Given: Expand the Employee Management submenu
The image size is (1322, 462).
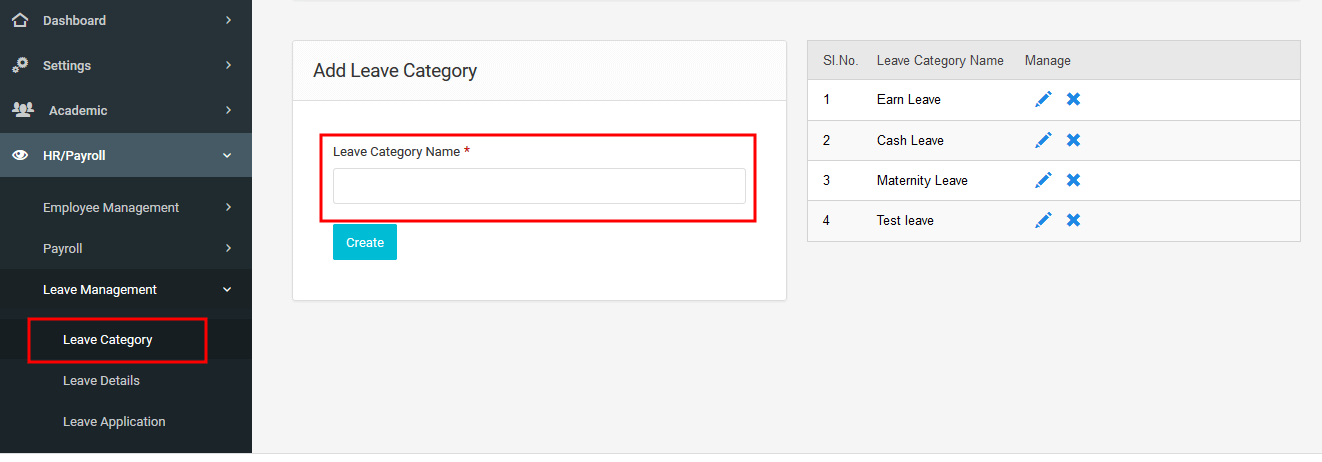Looking at the screenshot, I should 228,207.
